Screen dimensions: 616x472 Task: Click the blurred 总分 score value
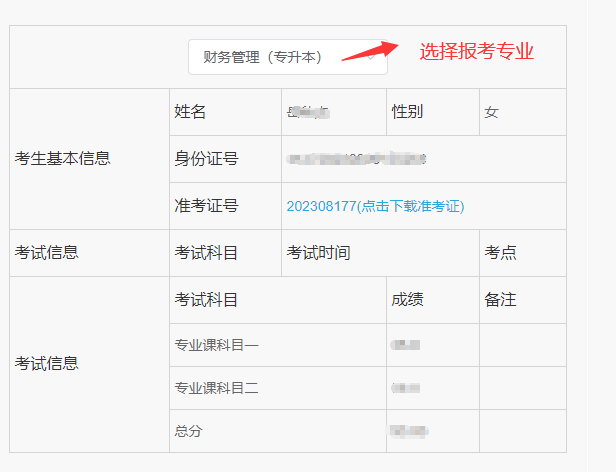[409, 431]
